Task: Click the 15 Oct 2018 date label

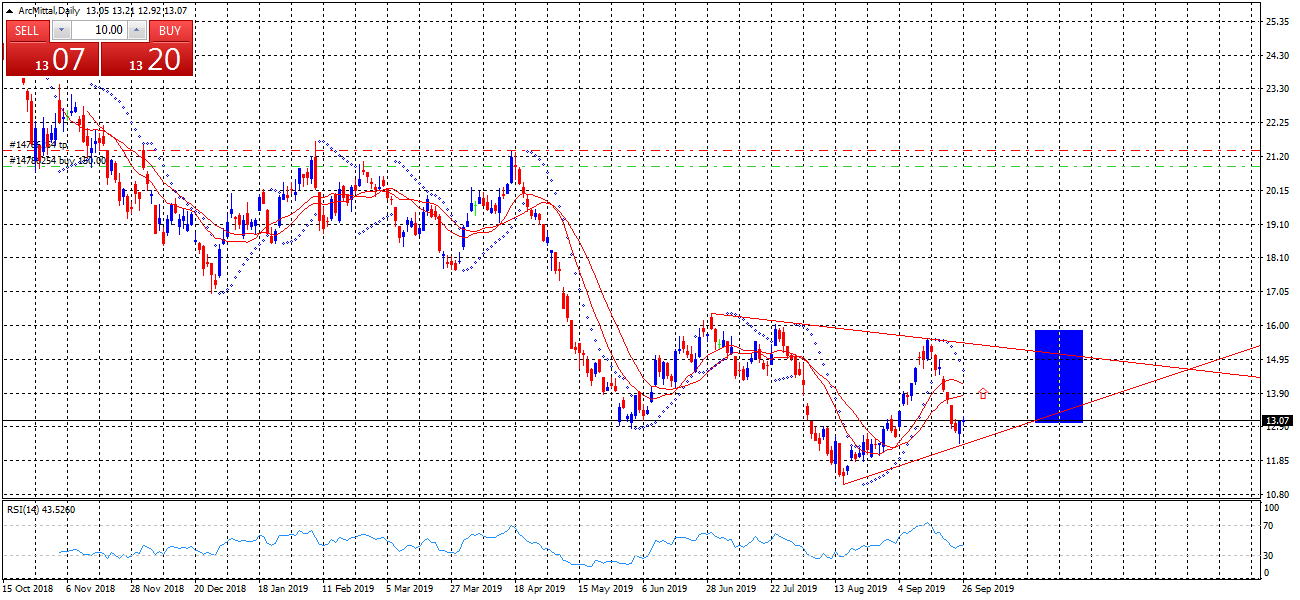Action: tap(28, 589)
